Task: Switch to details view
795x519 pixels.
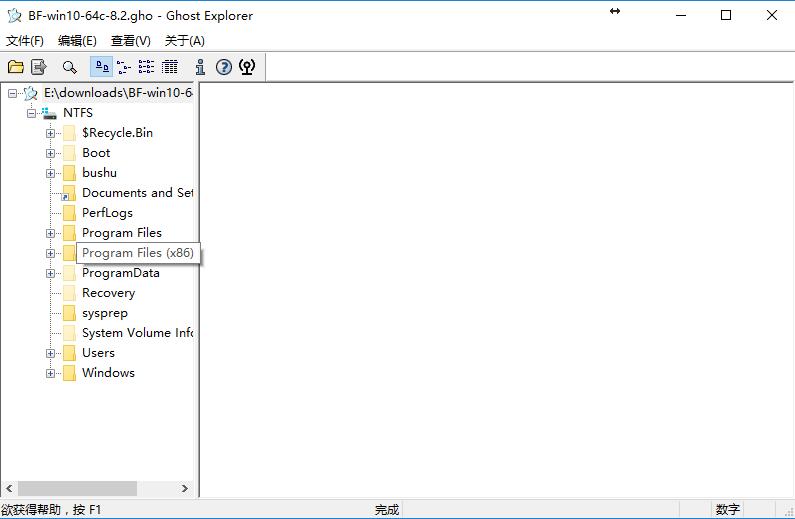Action: tap(170, 67)
